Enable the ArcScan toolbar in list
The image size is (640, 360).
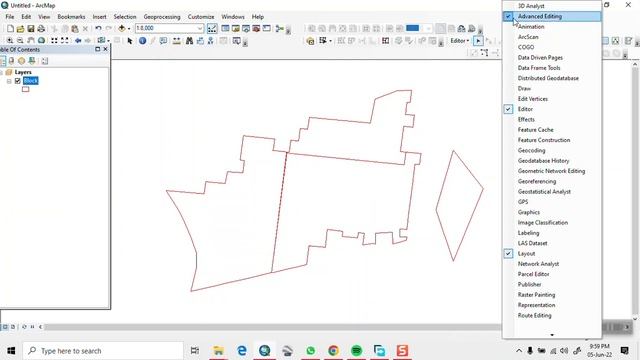552,37
